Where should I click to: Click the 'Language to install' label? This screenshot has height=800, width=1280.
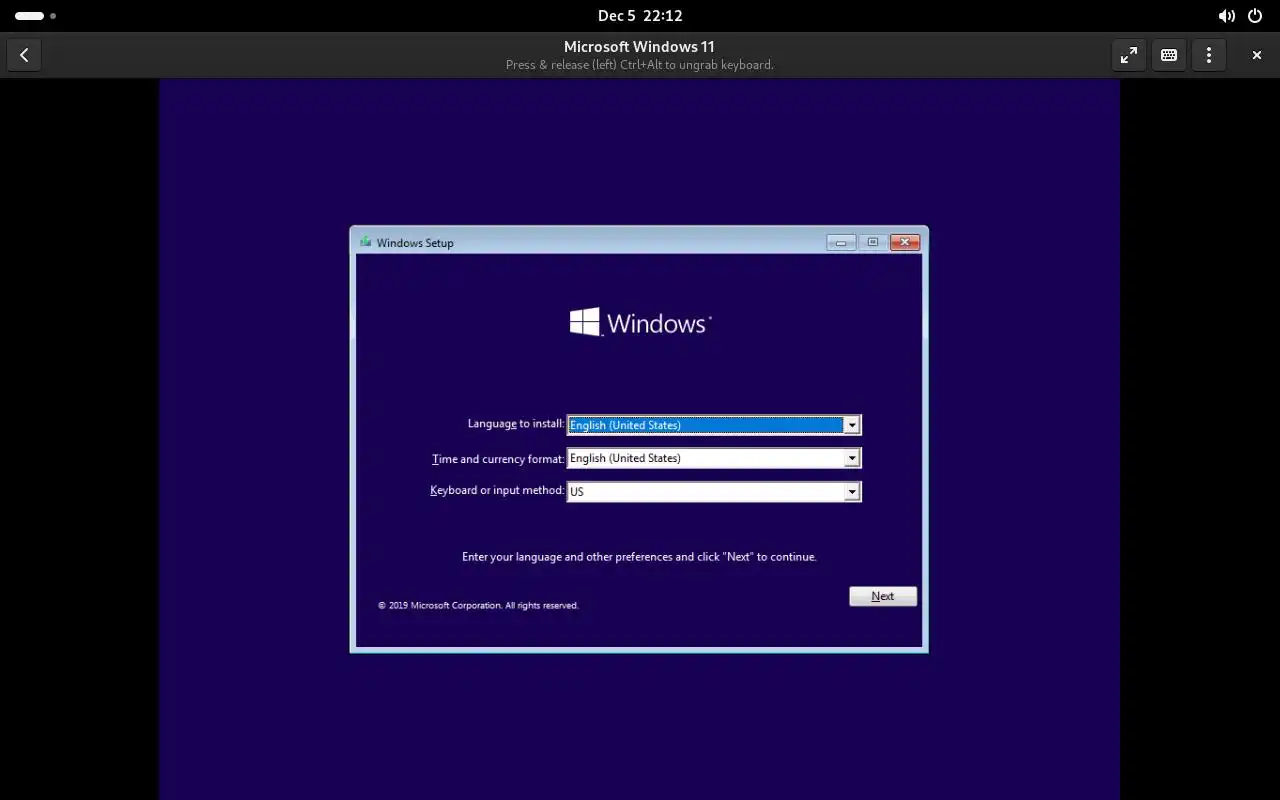click(x=516, y=424)
